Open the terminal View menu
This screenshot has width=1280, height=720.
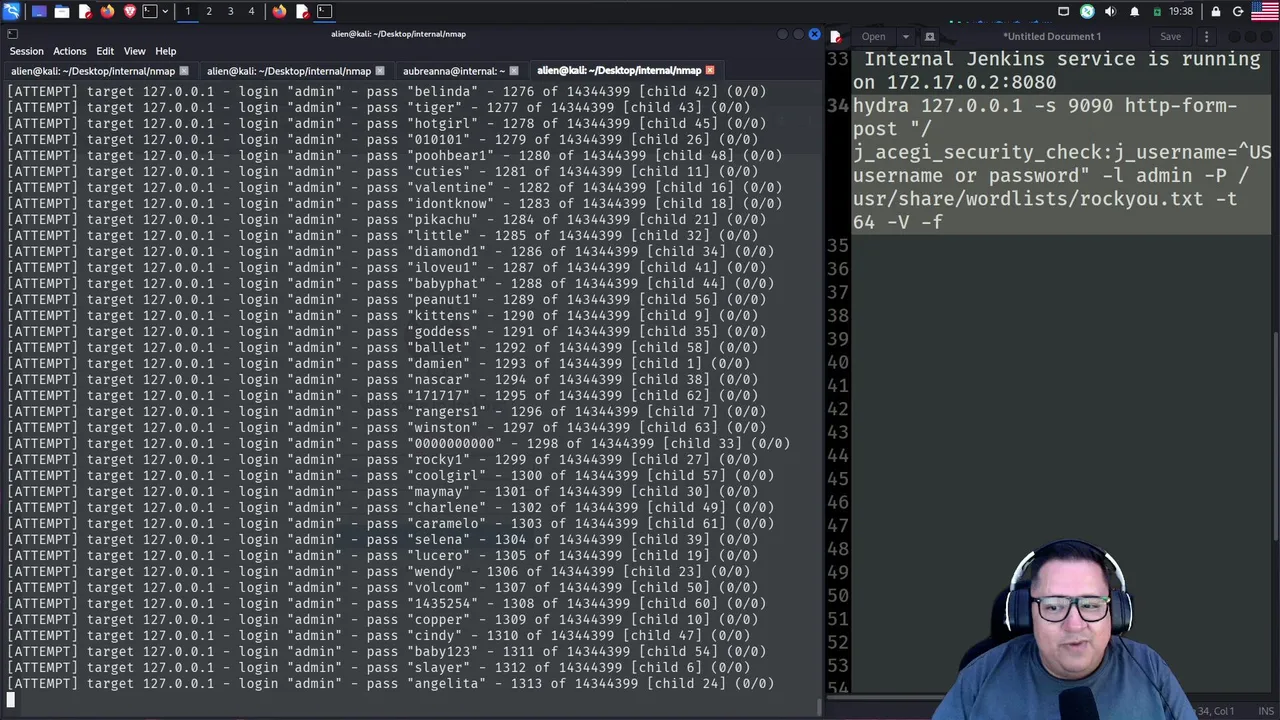(x=134, y=51)
